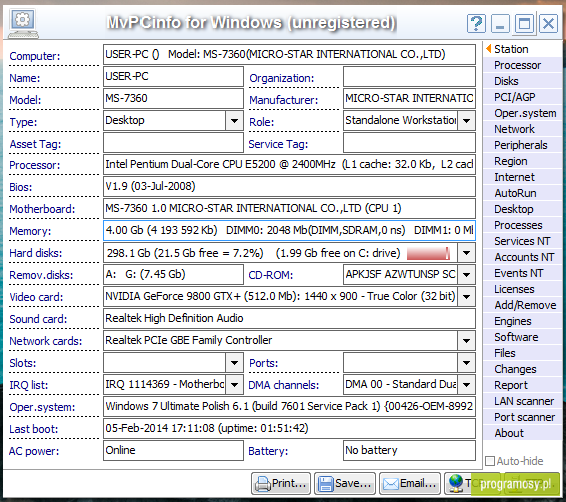
Task: Open the Region section
Action: click(522, 161)
